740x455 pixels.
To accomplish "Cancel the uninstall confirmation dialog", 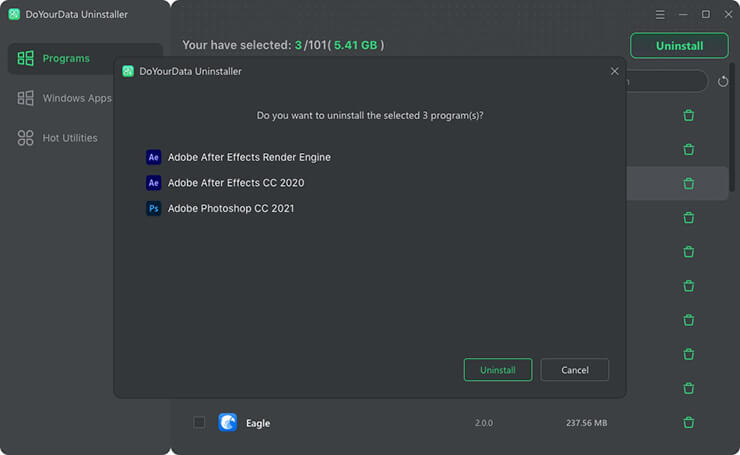I will tap(574, 370).
